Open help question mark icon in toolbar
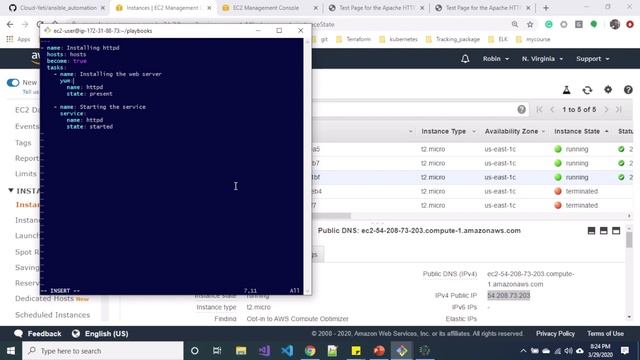Viewport: 640px width, 360px height. tap(628, 89)
